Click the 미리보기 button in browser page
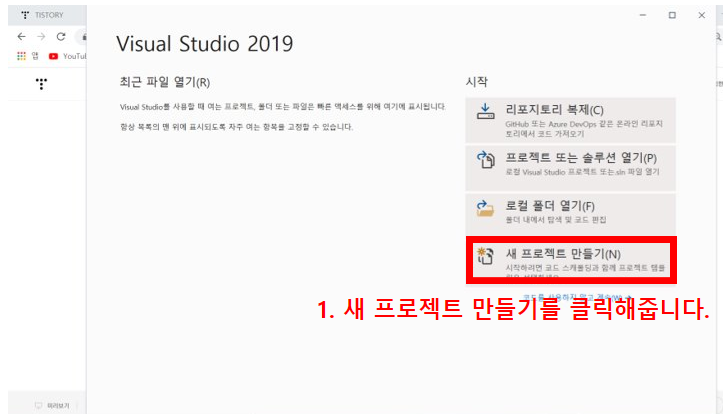723x414 pixels. [x=52, y=406]
